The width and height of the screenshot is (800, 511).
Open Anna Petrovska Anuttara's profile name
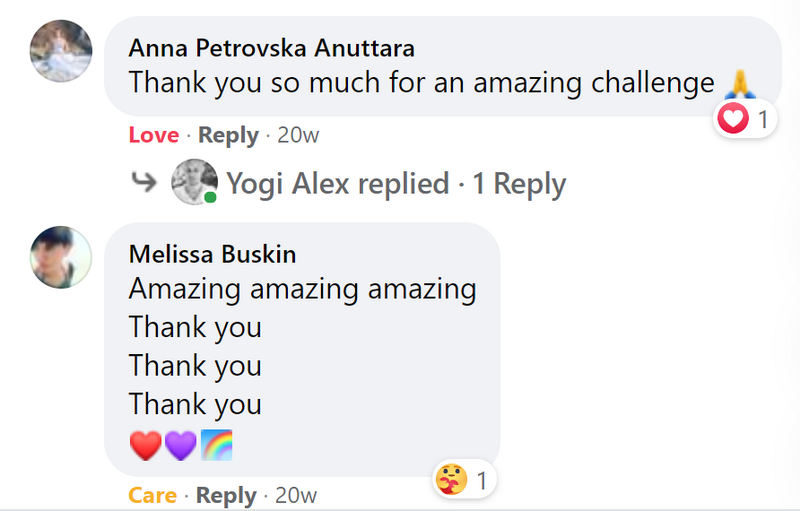(272, 48)
